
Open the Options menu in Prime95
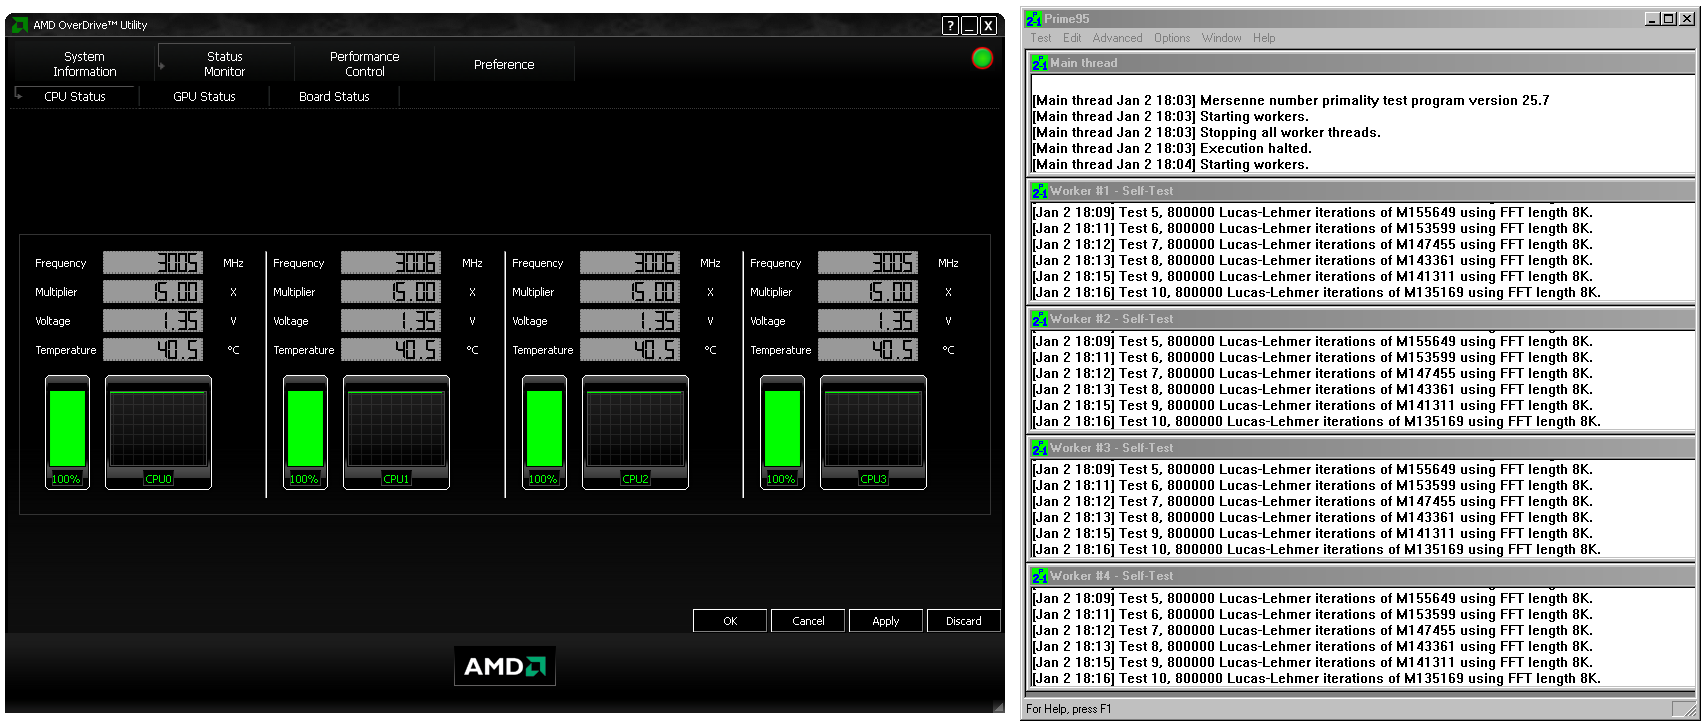coord(1172,38)
